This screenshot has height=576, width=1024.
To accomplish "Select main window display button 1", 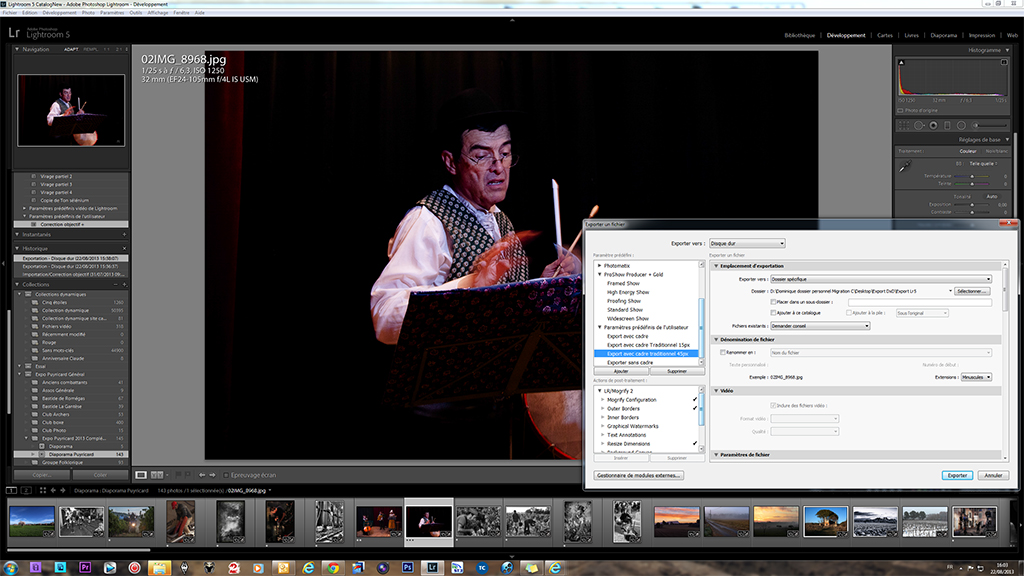I will click(11, 490).
